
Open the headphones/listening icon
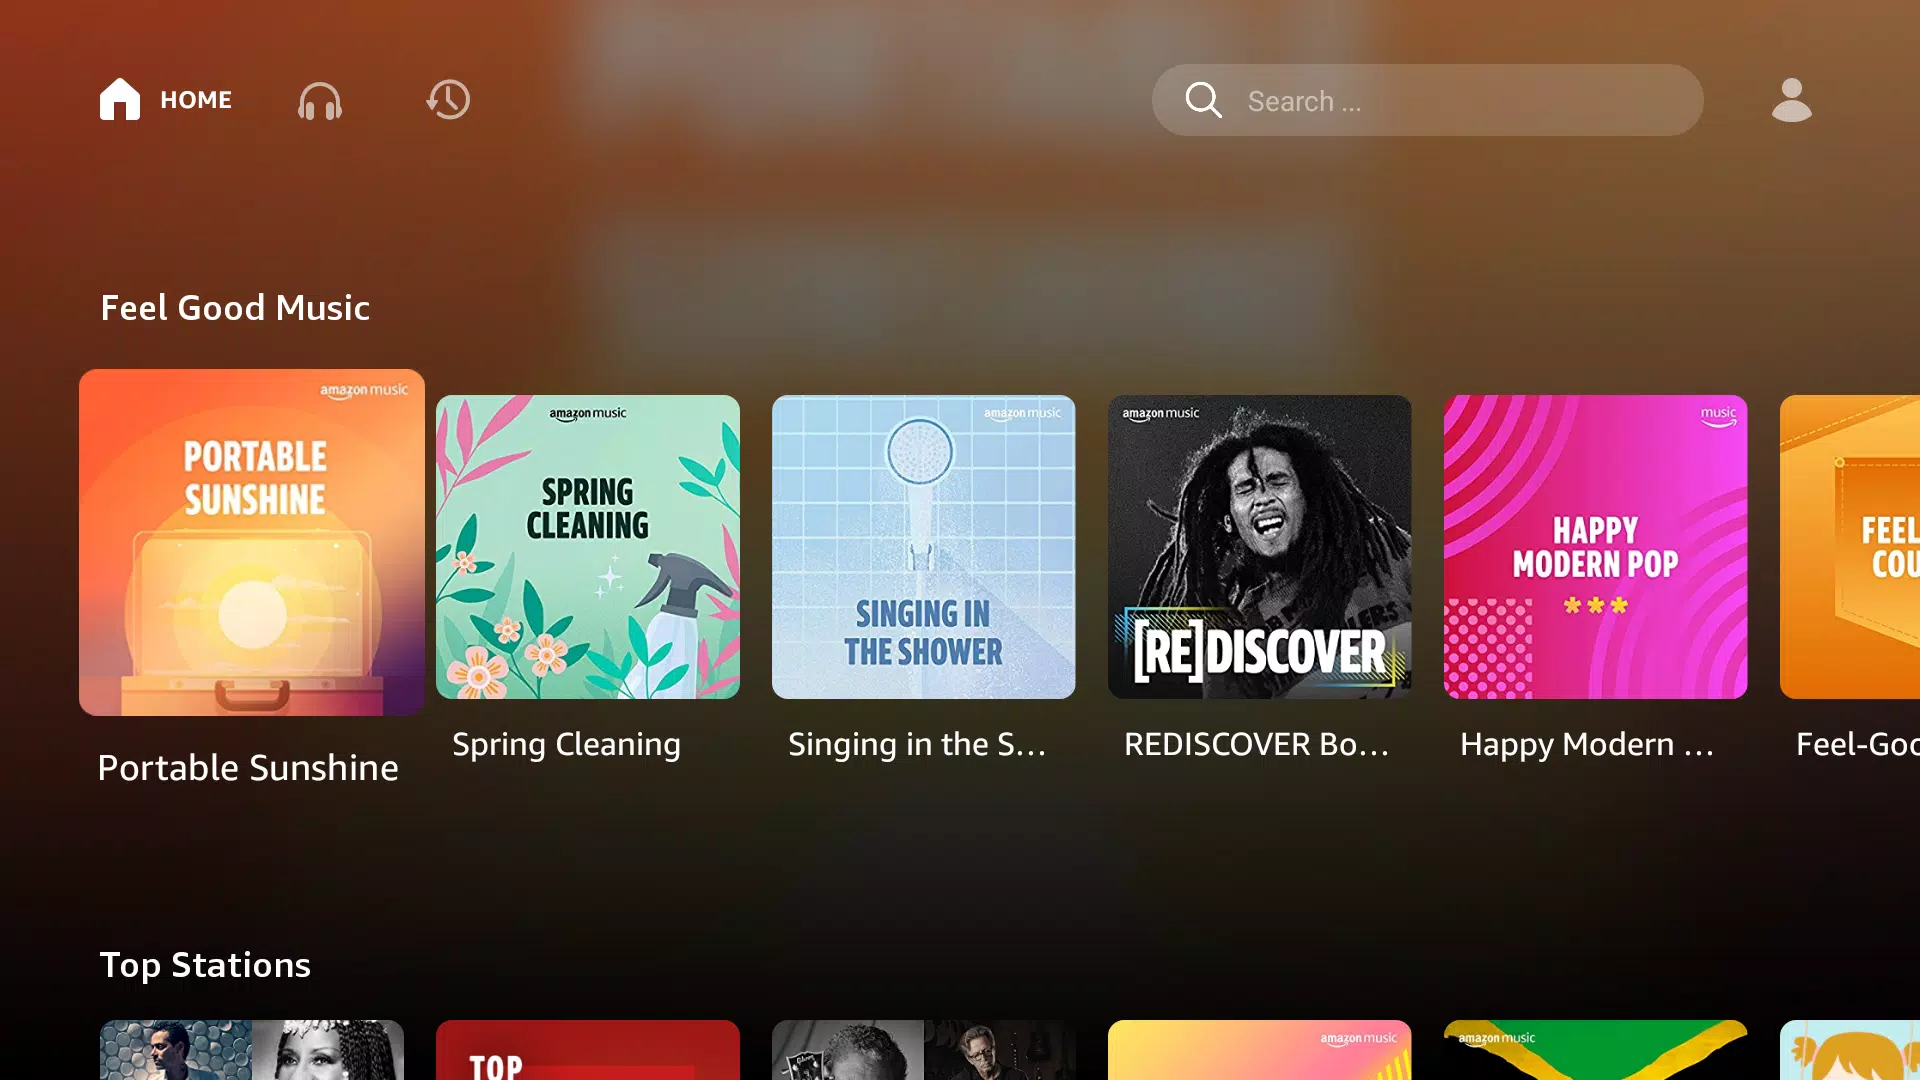pyautogui.click(x=320, y=100)
